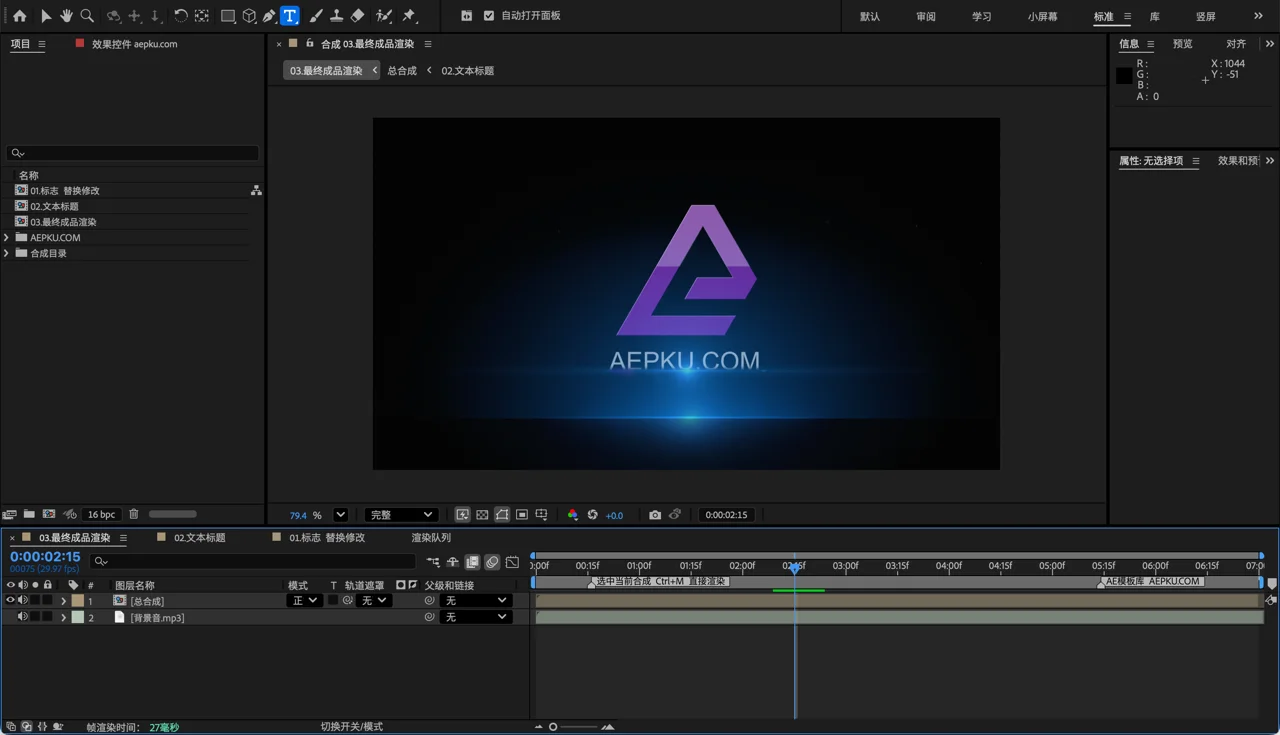1280x735 pixels.
Task: Click the new folder icon in Project panel
Action: coord(29,514)
